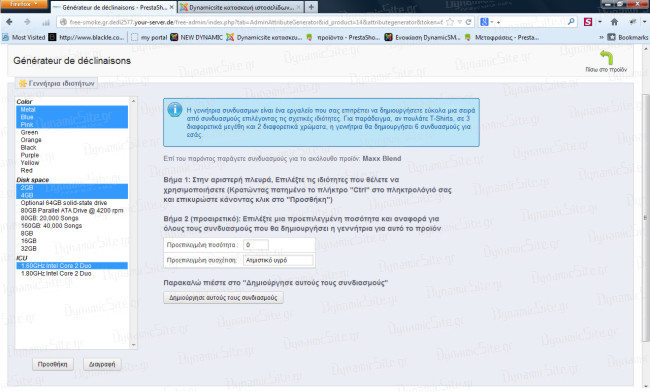The width and height of the screenshot is (650, 392).
Task: Click the browser Back arrow
Action: [9, 22]
